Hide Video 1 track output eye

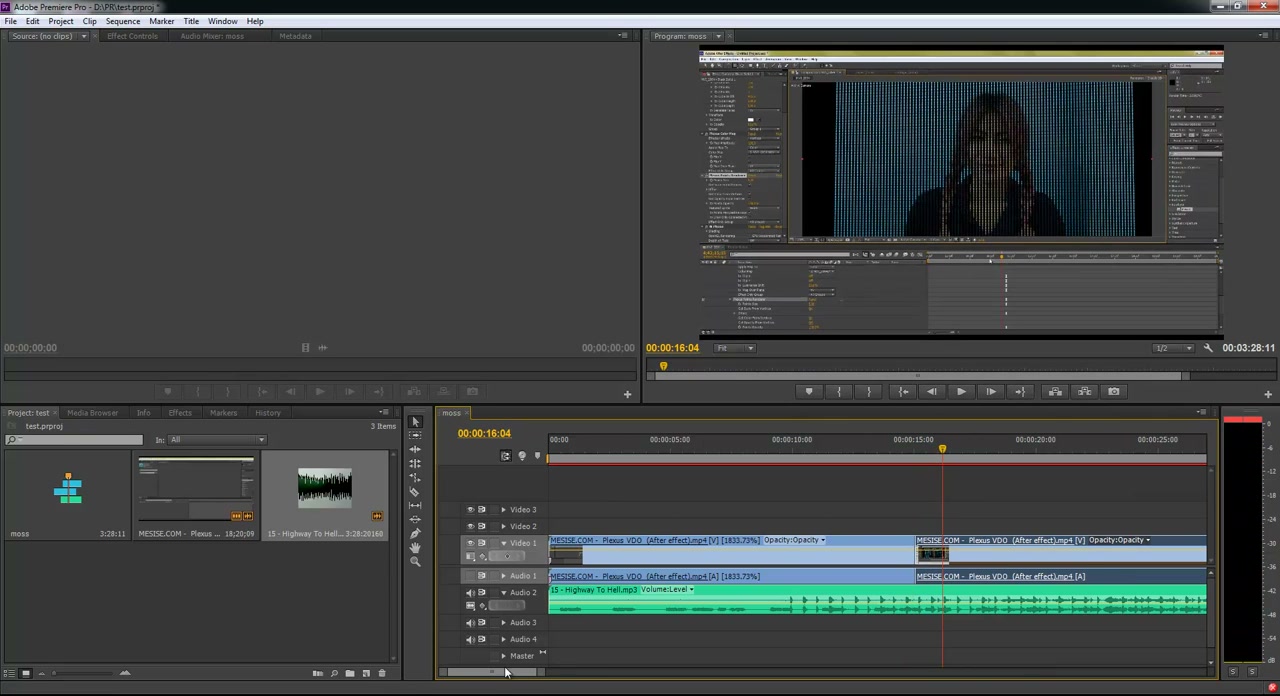(x=470, y=543)
